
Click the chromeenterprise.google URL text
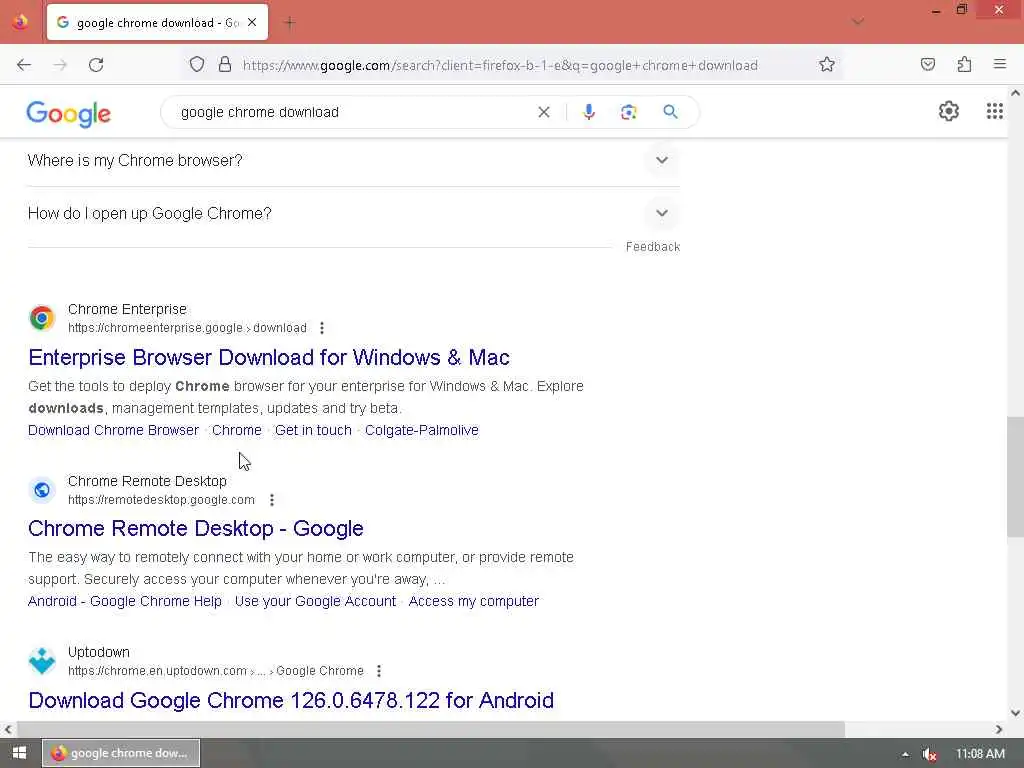click(x=187, y=328)
